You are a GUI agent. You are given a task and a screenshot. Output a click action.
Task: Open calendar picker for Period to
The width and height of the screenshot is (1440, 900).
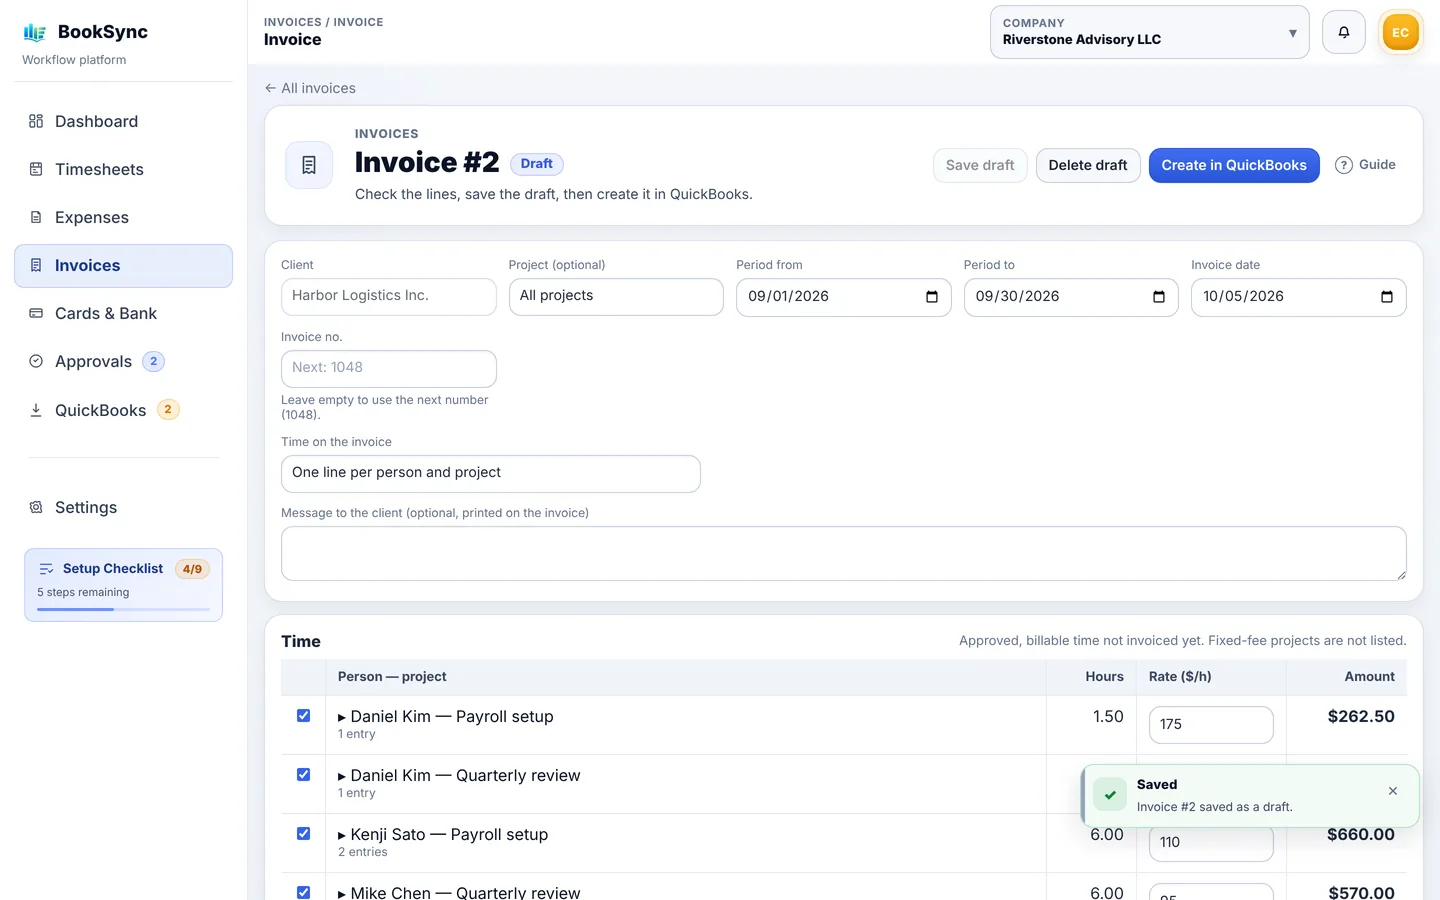pyautogui.click(x=1159, y=297)
